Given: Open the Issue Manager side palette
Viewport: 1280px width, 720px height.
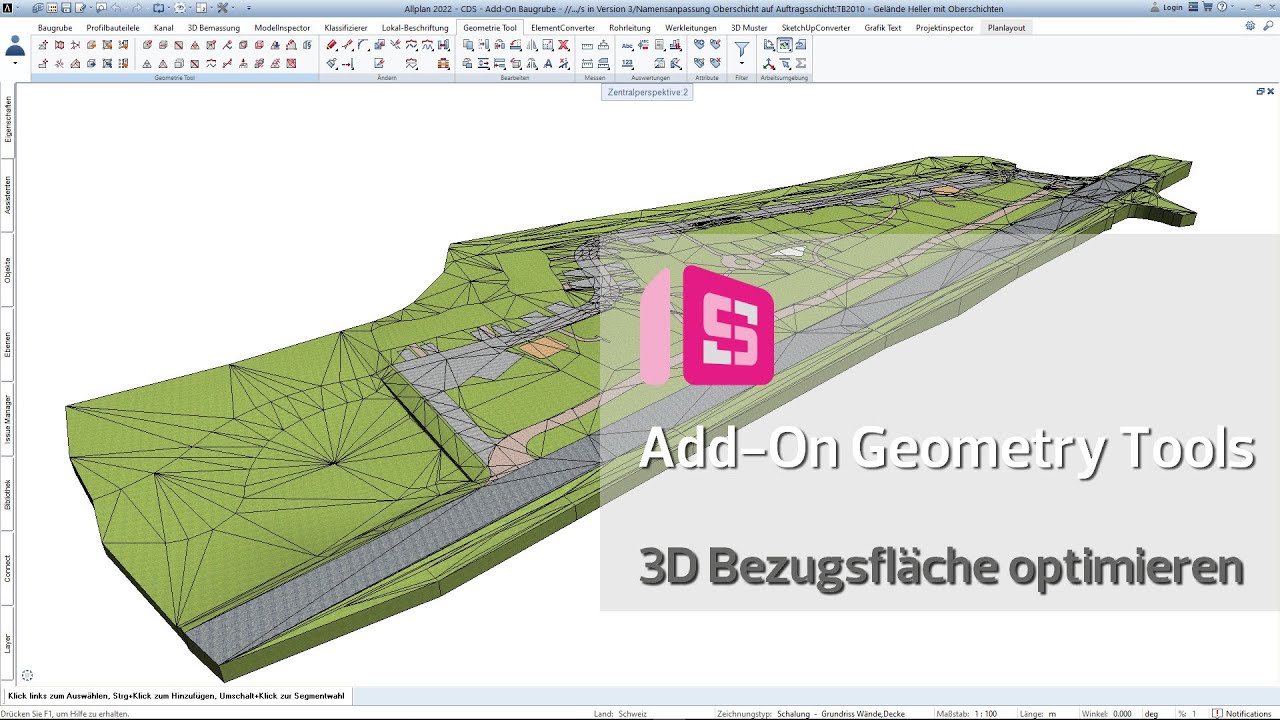Looking at the screenshot, I should coord(8,419).
